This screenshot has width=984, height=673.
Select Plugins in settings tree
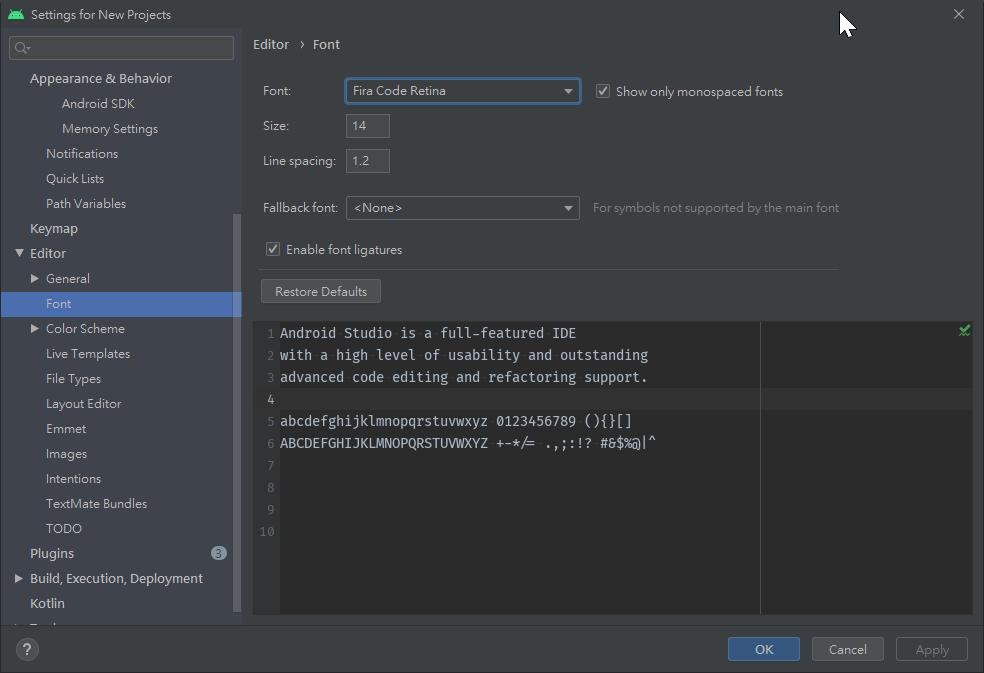point(52,554)
